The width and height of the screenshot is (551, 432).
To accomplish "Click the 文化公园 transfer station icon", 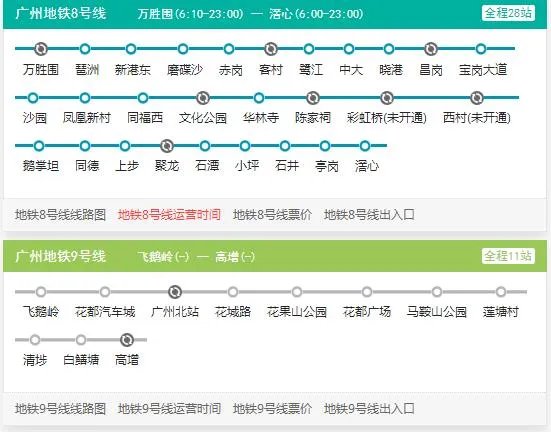I will point(202,98).
